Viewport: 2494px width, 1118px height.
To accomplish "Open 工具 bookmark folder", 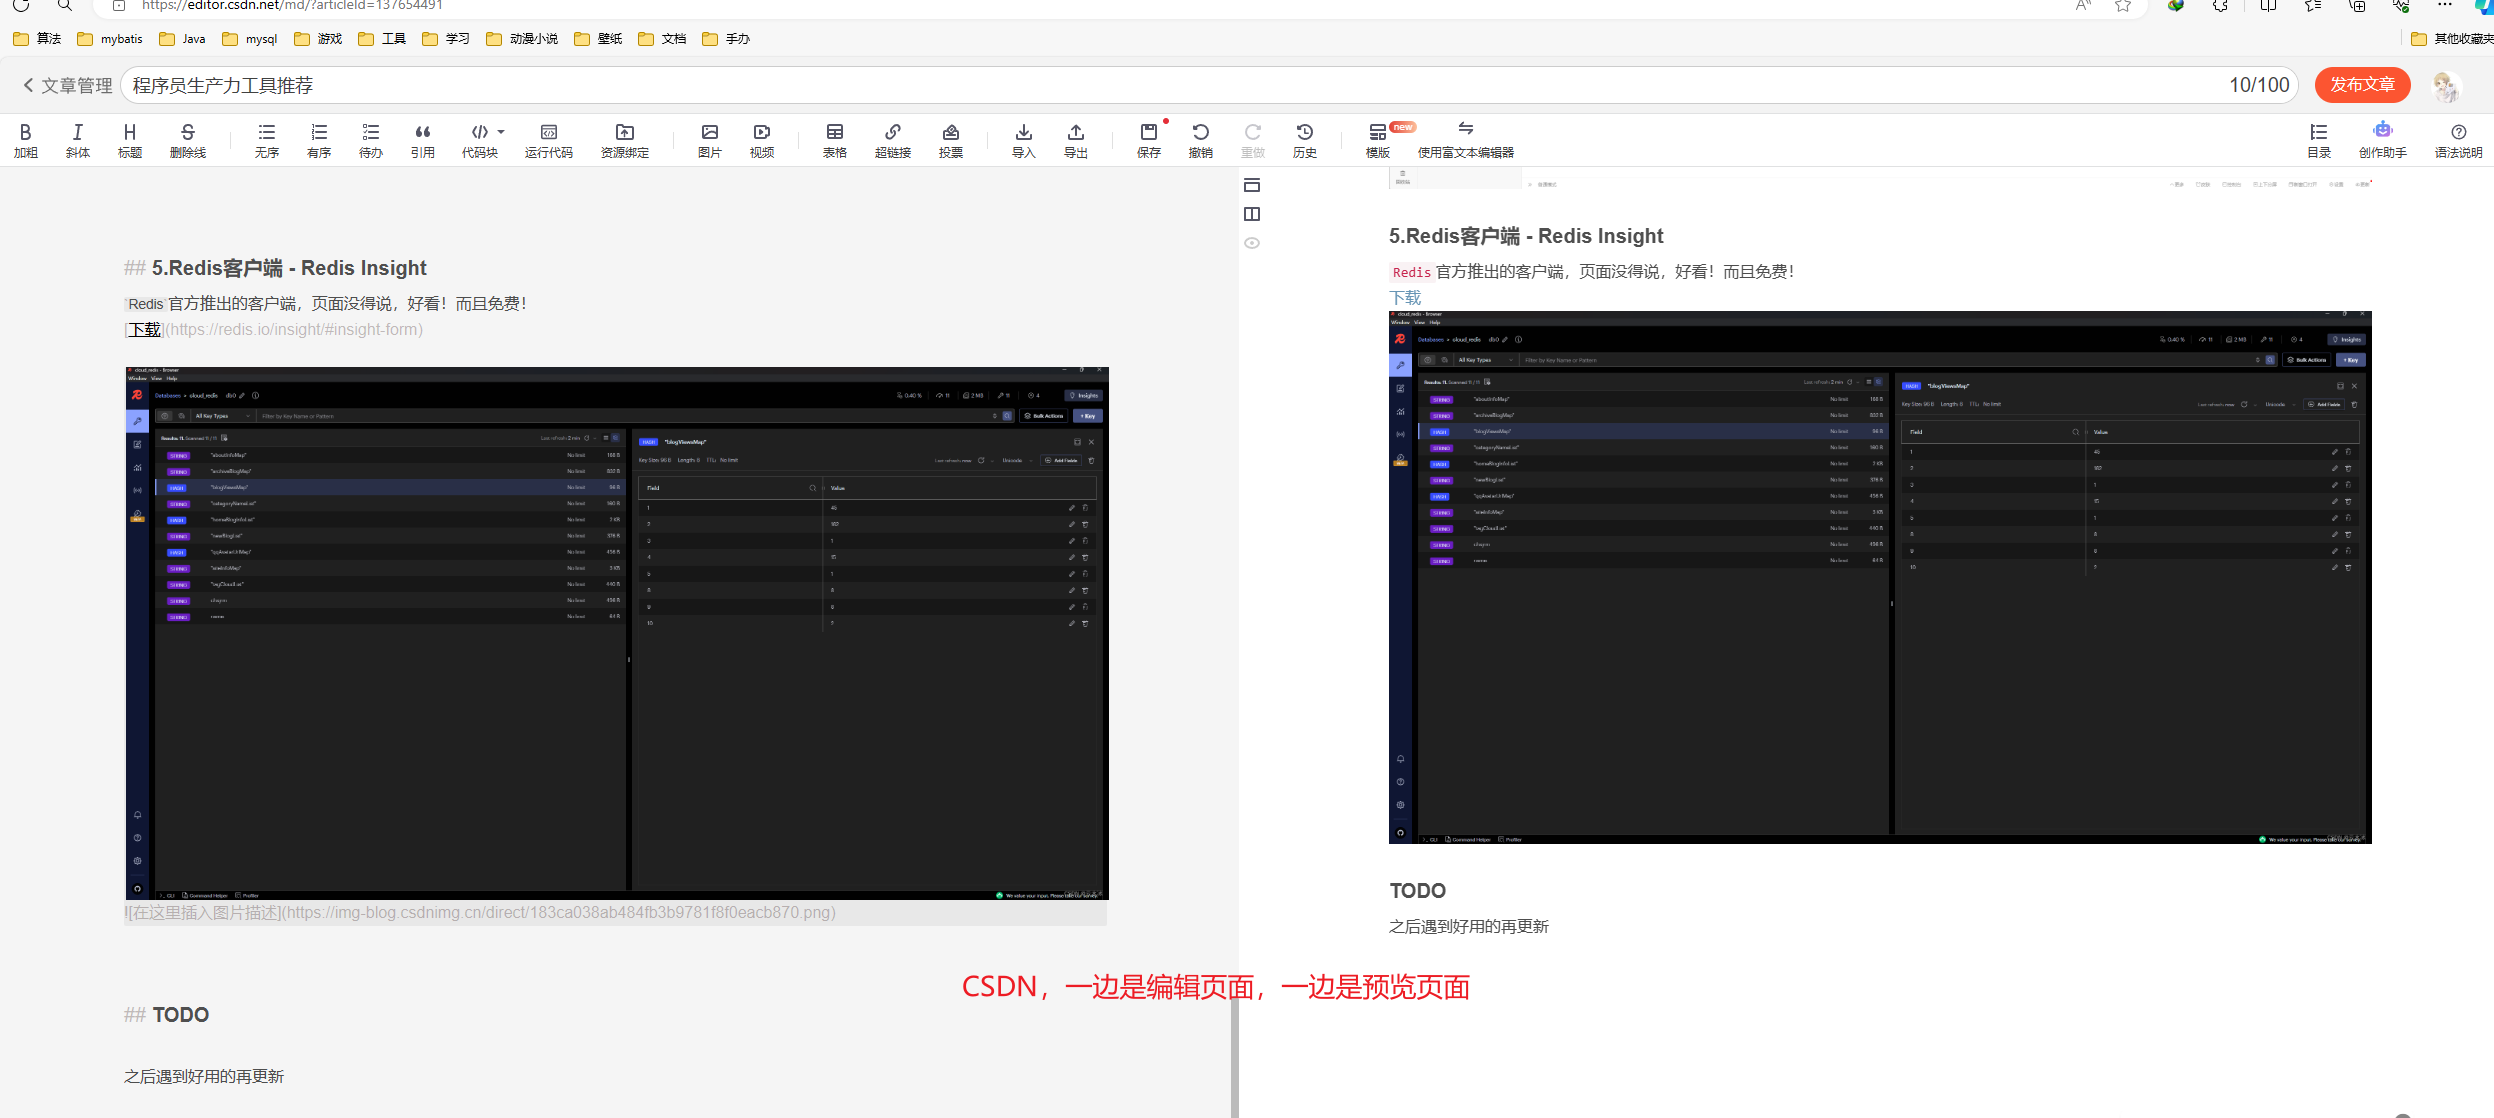I will pyautogui.click(x=382, y=39).
